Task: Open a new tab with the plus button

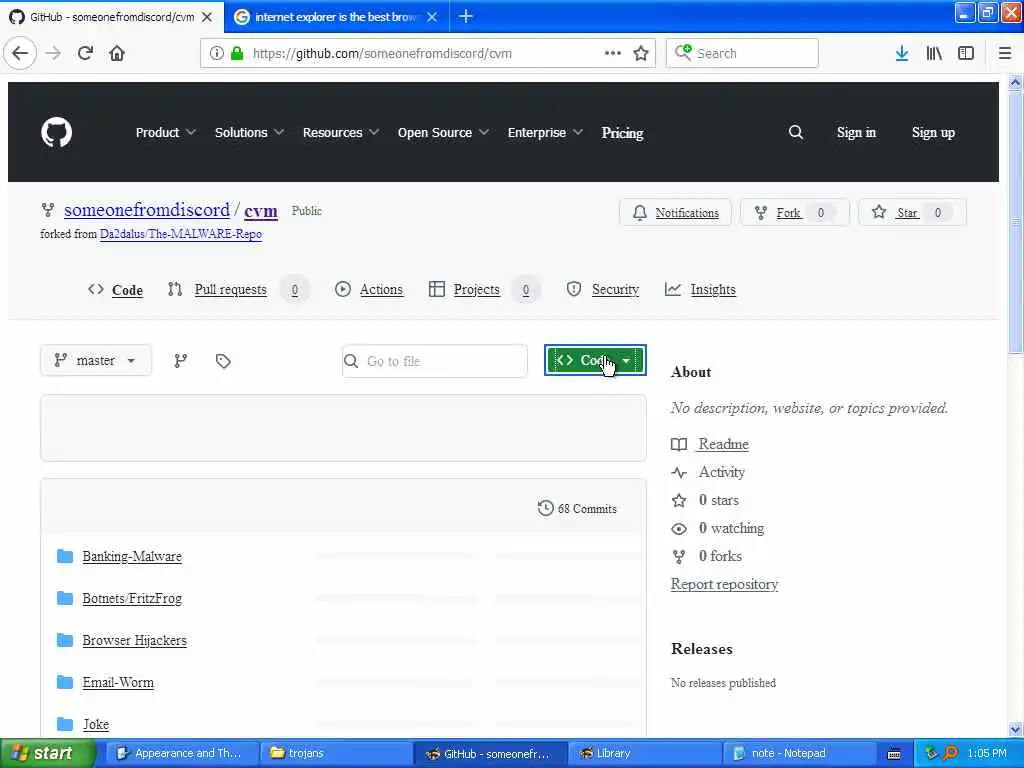Action: [x=466, y=16]
